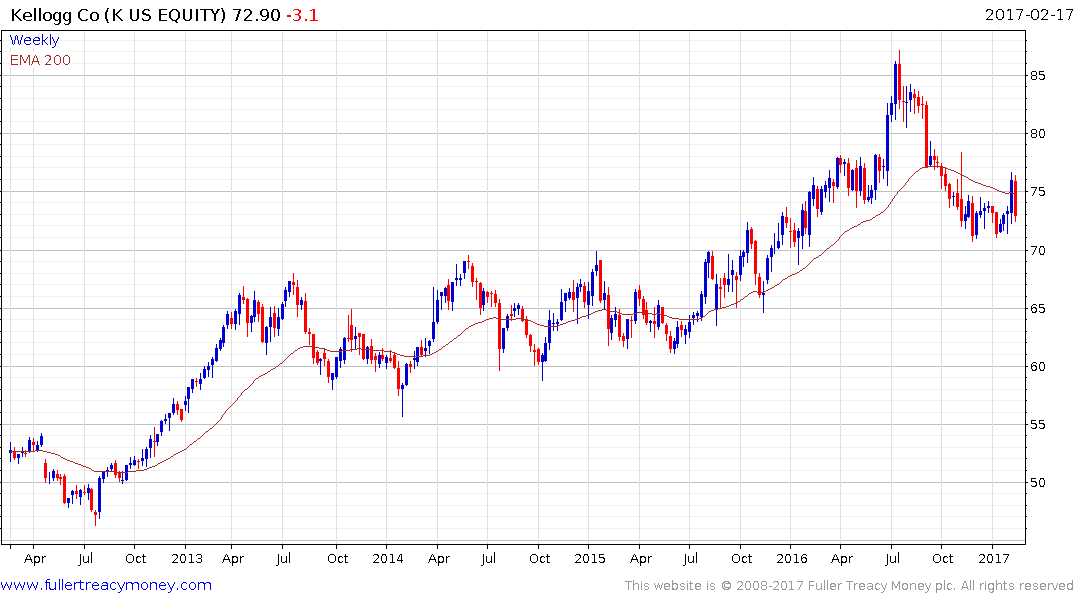The height and width of the screenshot is (600, 1075).
Task: Click the 70 price axis label
Action: (x=1037, y=250)
